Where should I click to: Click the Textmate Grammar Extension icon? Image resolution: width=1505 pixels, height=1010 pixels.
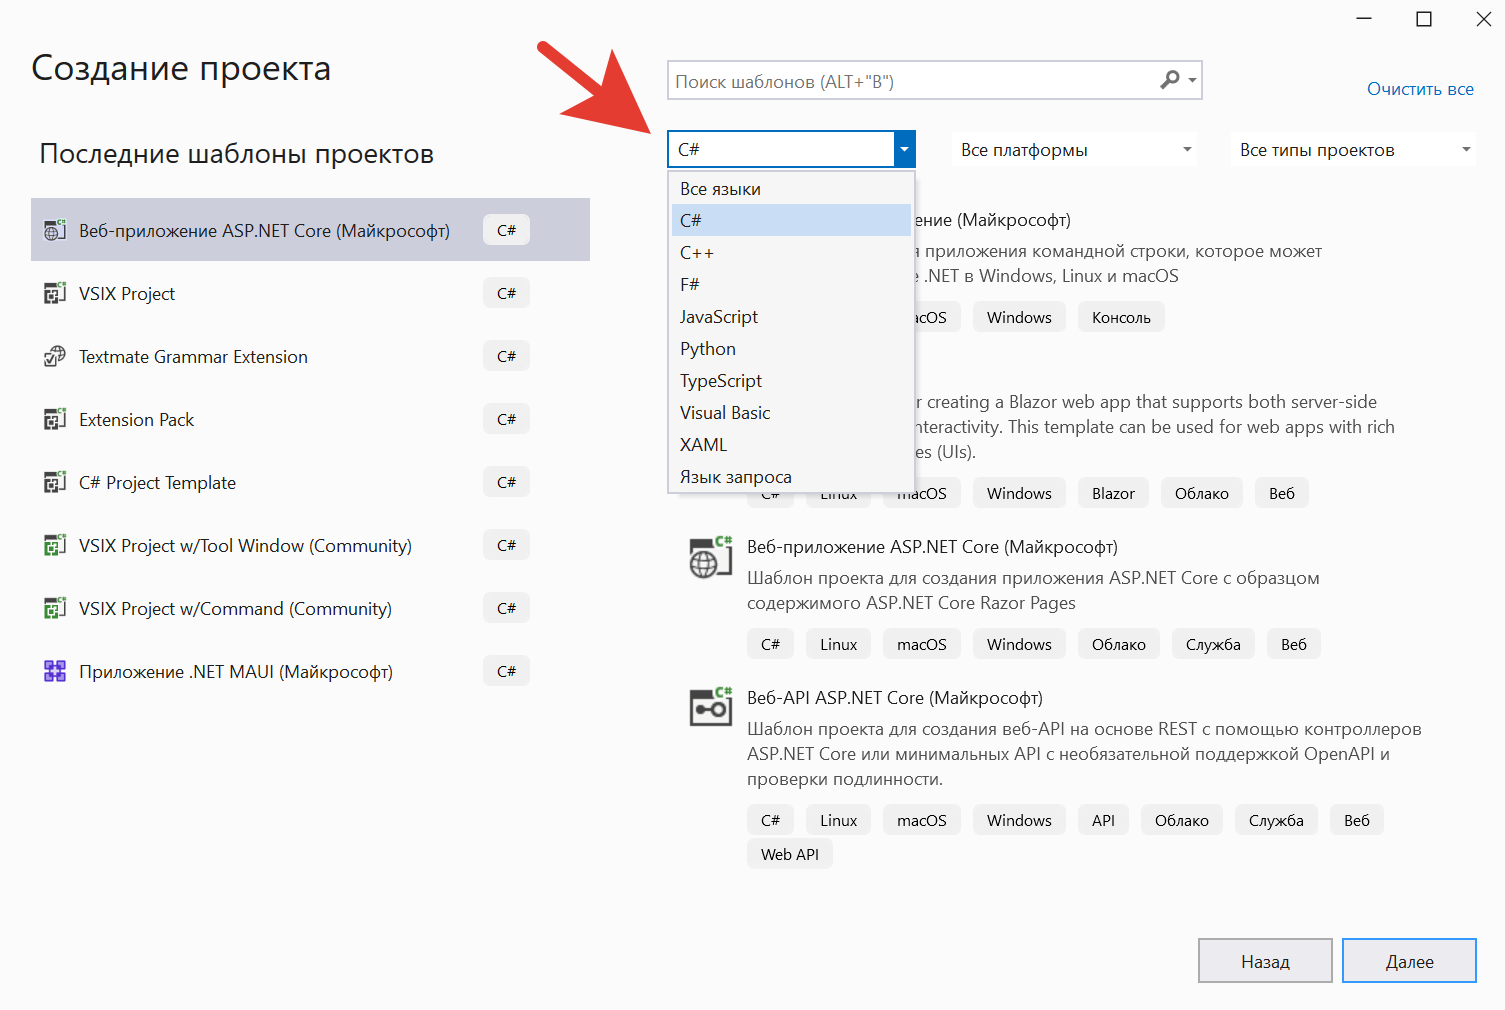55,356
